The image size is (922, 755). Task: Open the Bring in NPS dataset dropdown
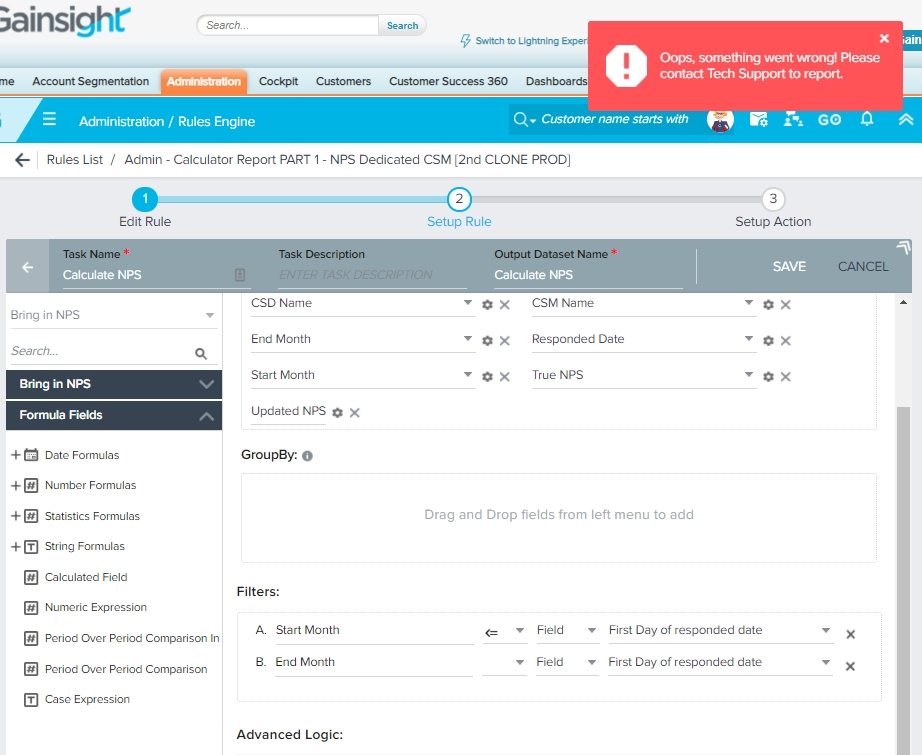[x=210, y=315]
